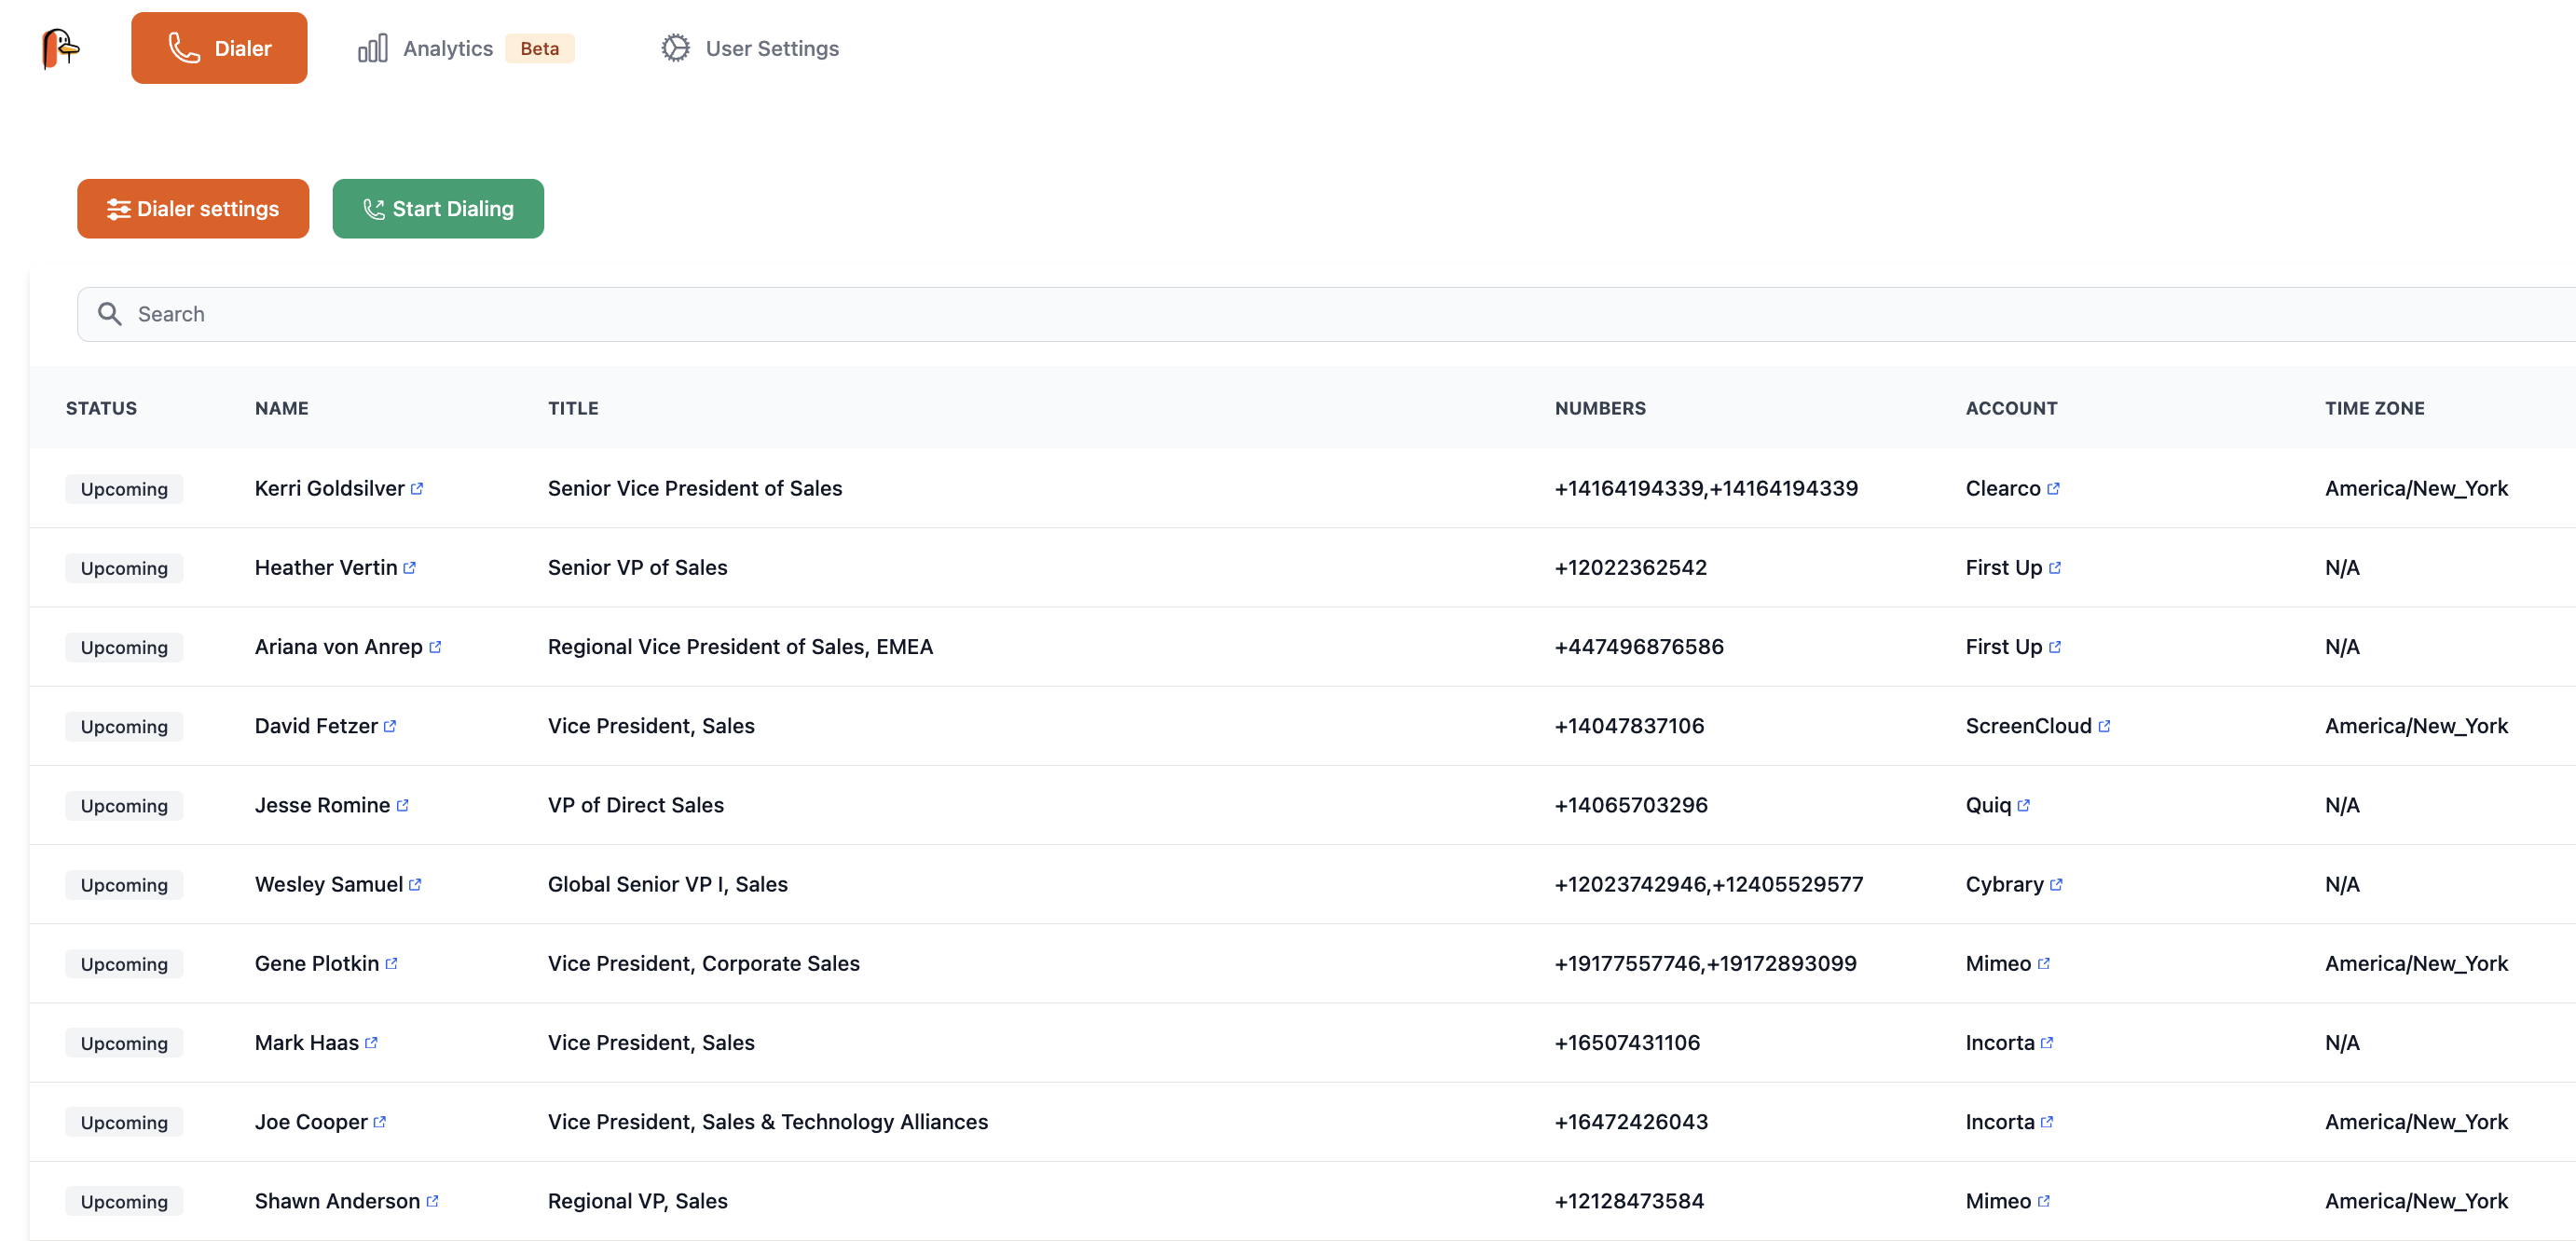
Task: Click external link icon next to Shawn Anderson
Action: (432, 1201)
